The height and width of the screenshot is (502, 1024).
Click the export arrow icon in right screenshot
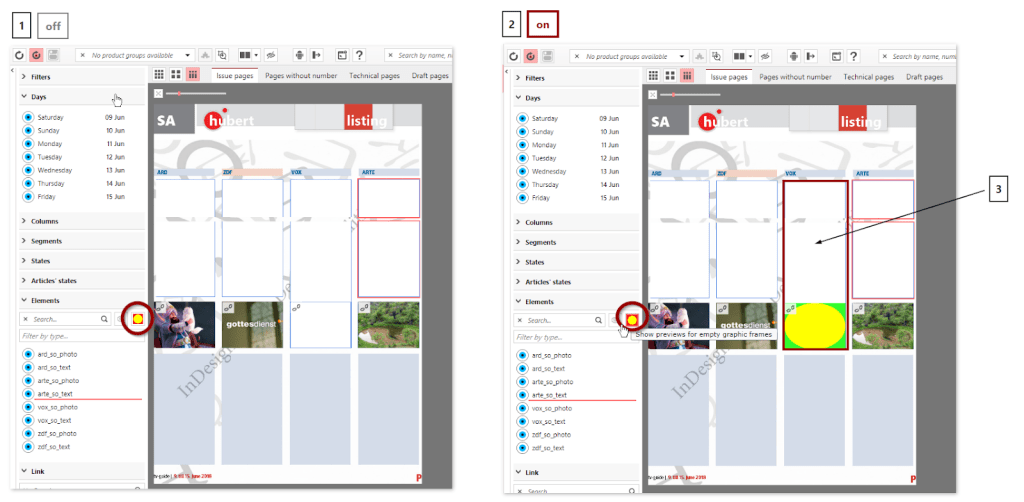pos(811,57)
